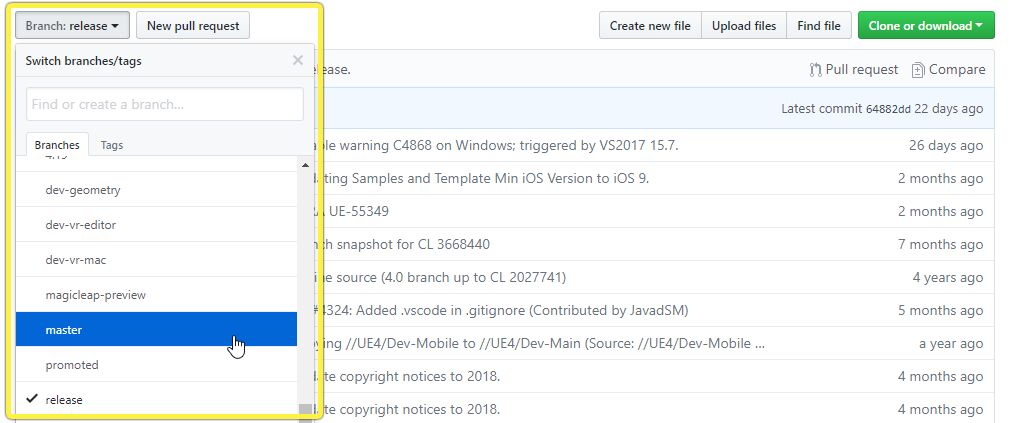
Task: Expand the Clone or download dropdown
Action: [924, 25]
